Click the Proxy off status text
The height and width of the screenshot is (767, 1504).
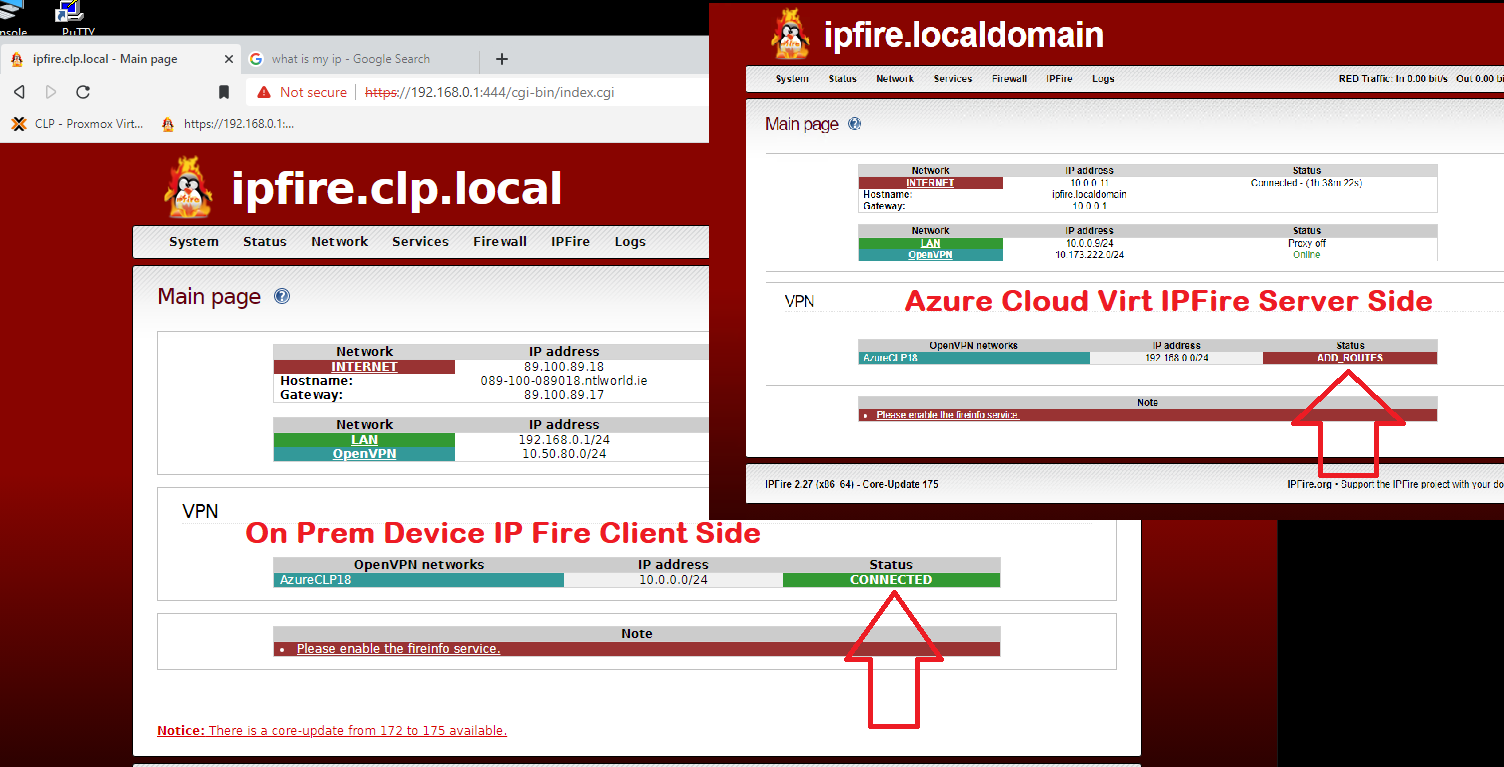coord(1307,243)
